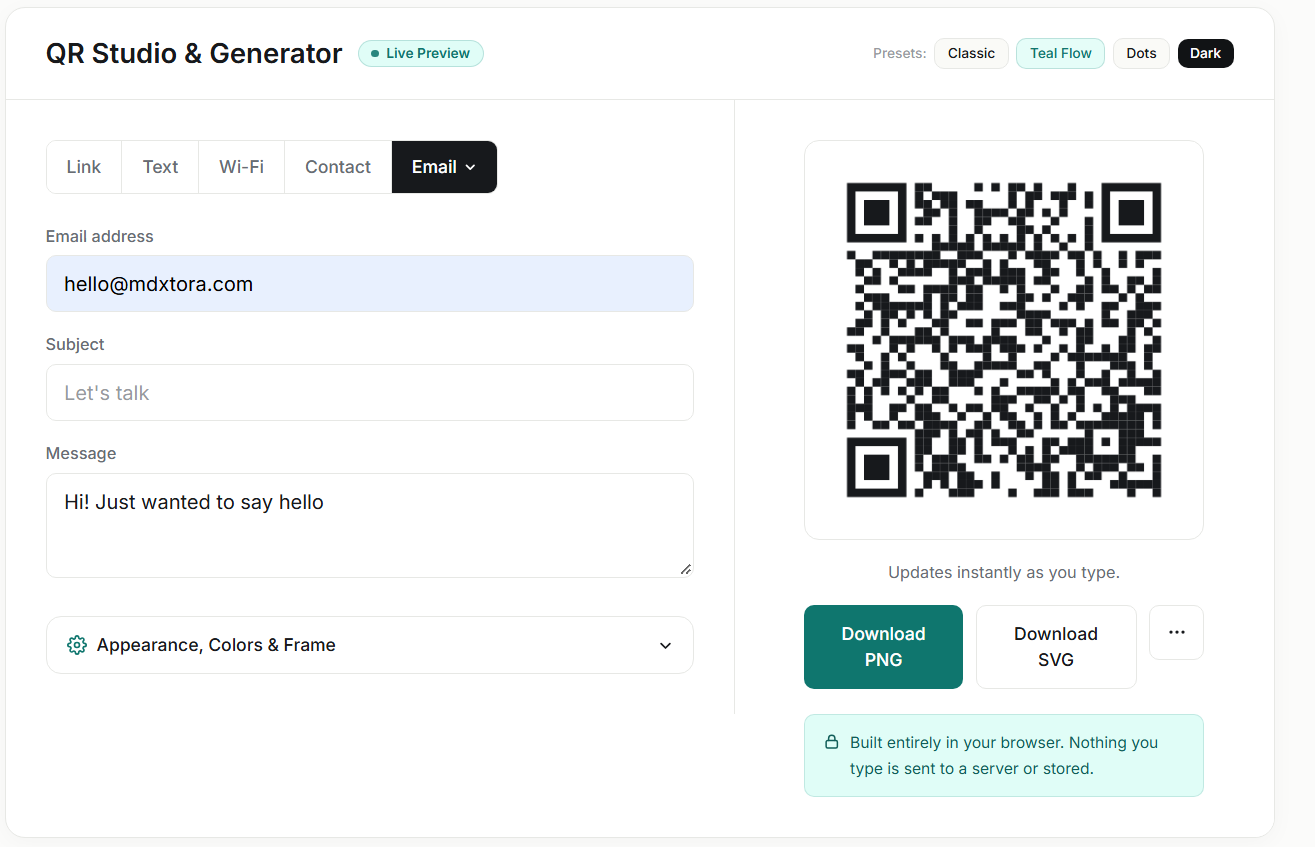Image resolution: width=1315 pixels, height=847 pixels.
Task: Click the 'Subject' field label
Action: (x=75, y=344)
